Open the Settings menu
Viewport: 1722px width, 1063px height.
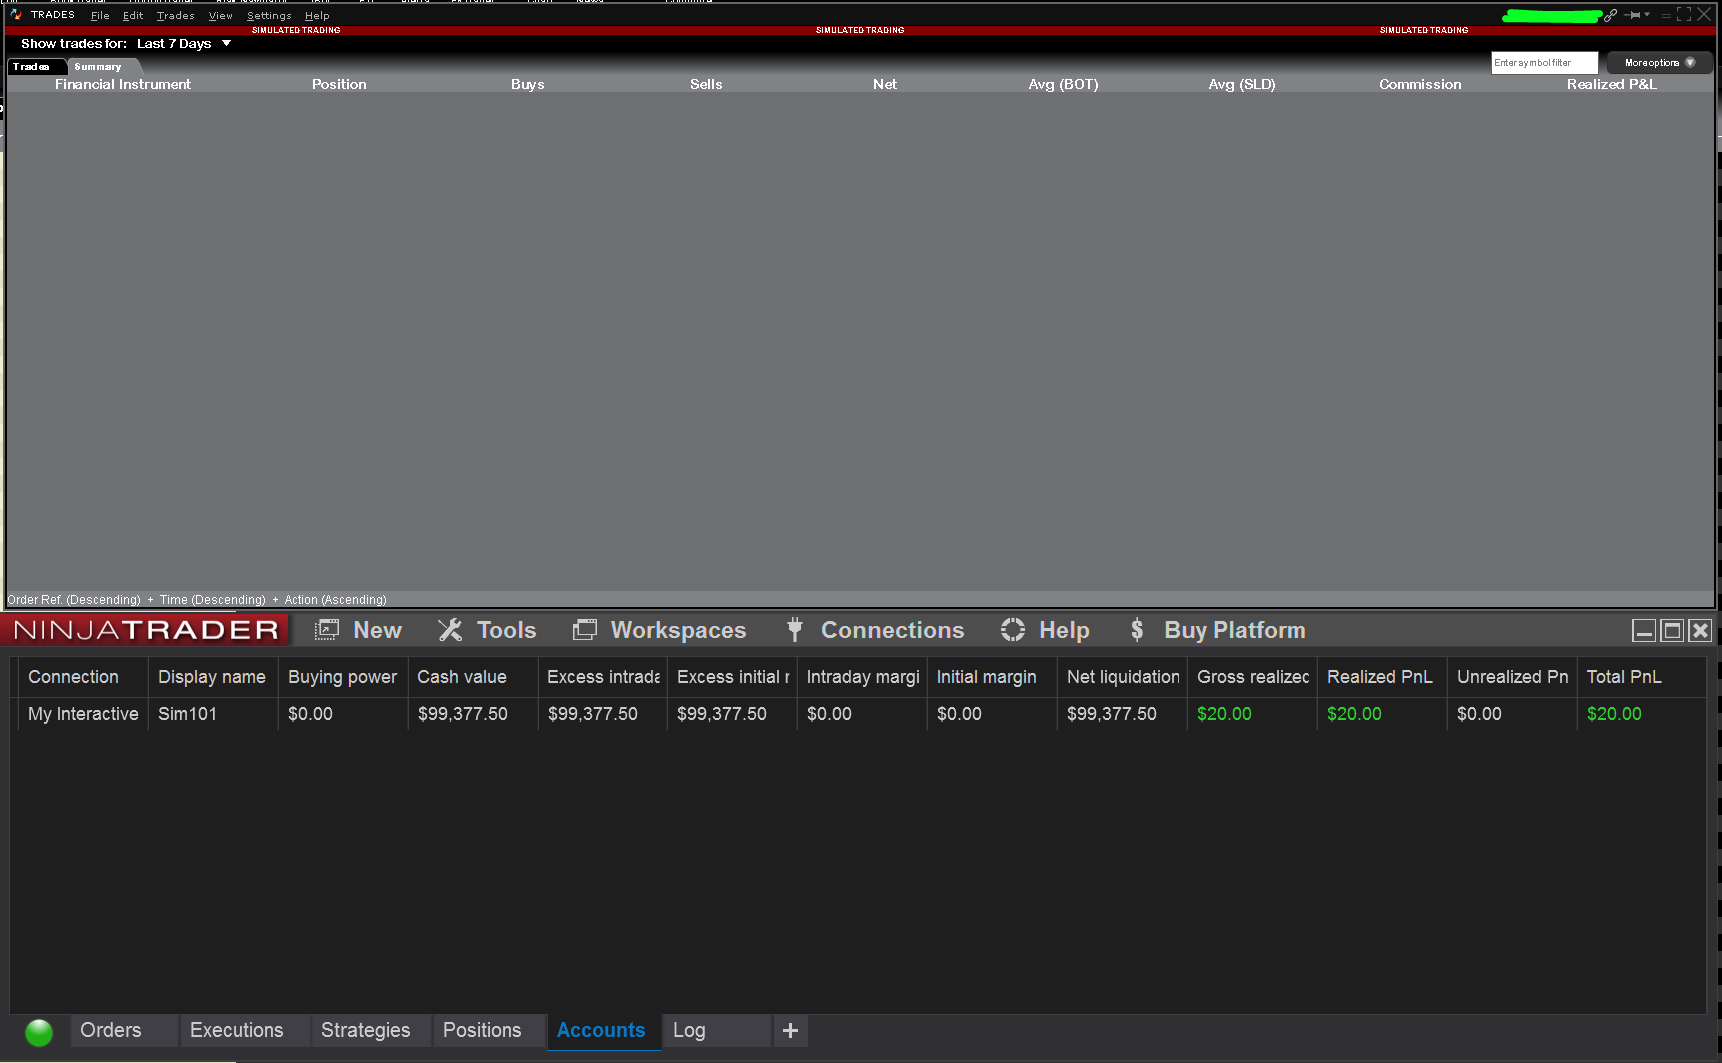pyautogui.click(x=267, y=15)
